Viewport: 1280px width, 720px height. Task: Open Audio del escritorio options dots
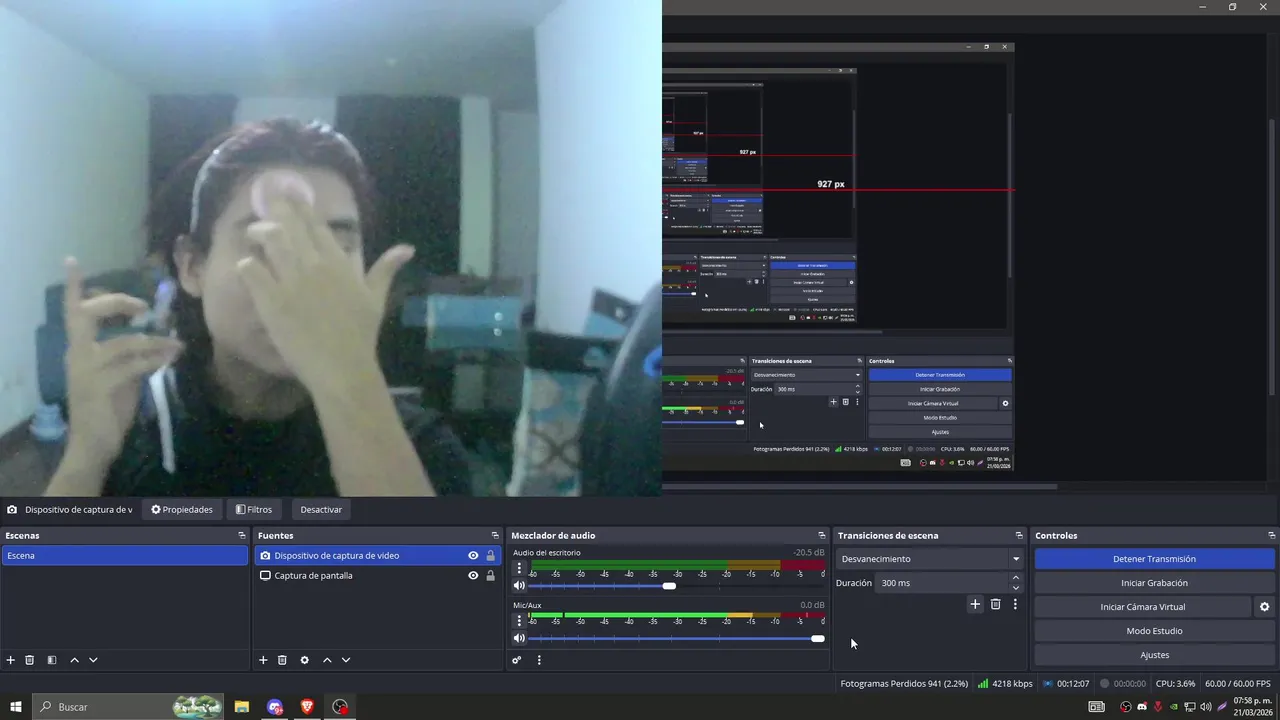coord(518,568)
